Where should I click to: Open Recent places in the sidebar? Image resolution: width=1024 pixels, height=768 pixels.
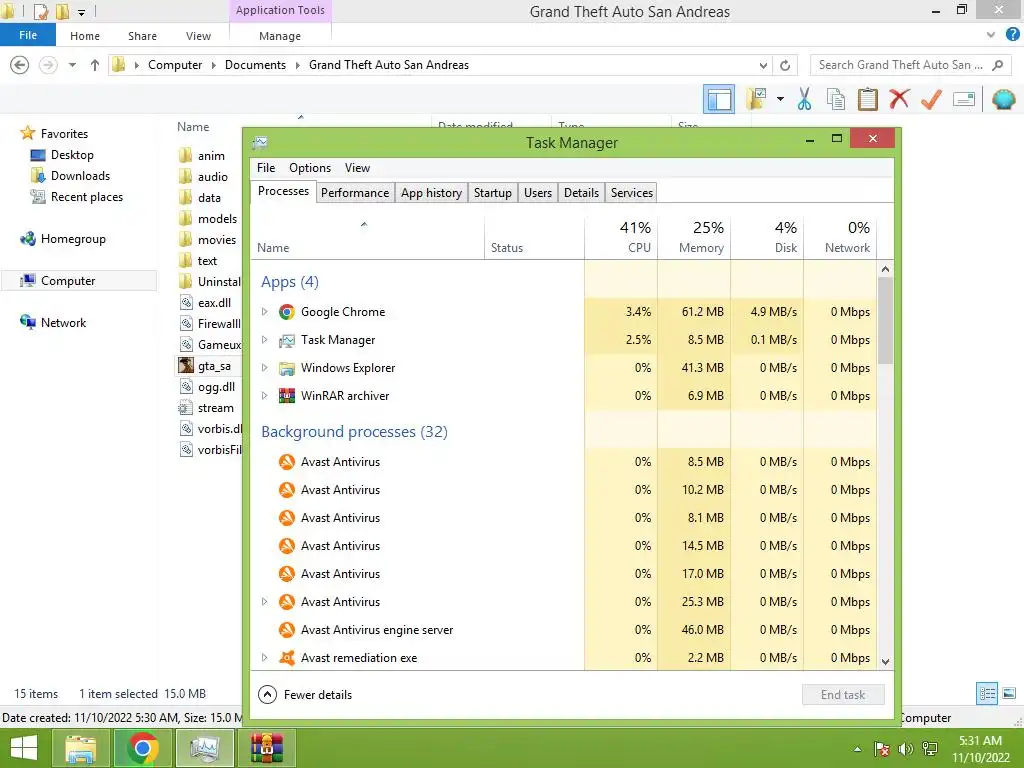click(76, 197)
